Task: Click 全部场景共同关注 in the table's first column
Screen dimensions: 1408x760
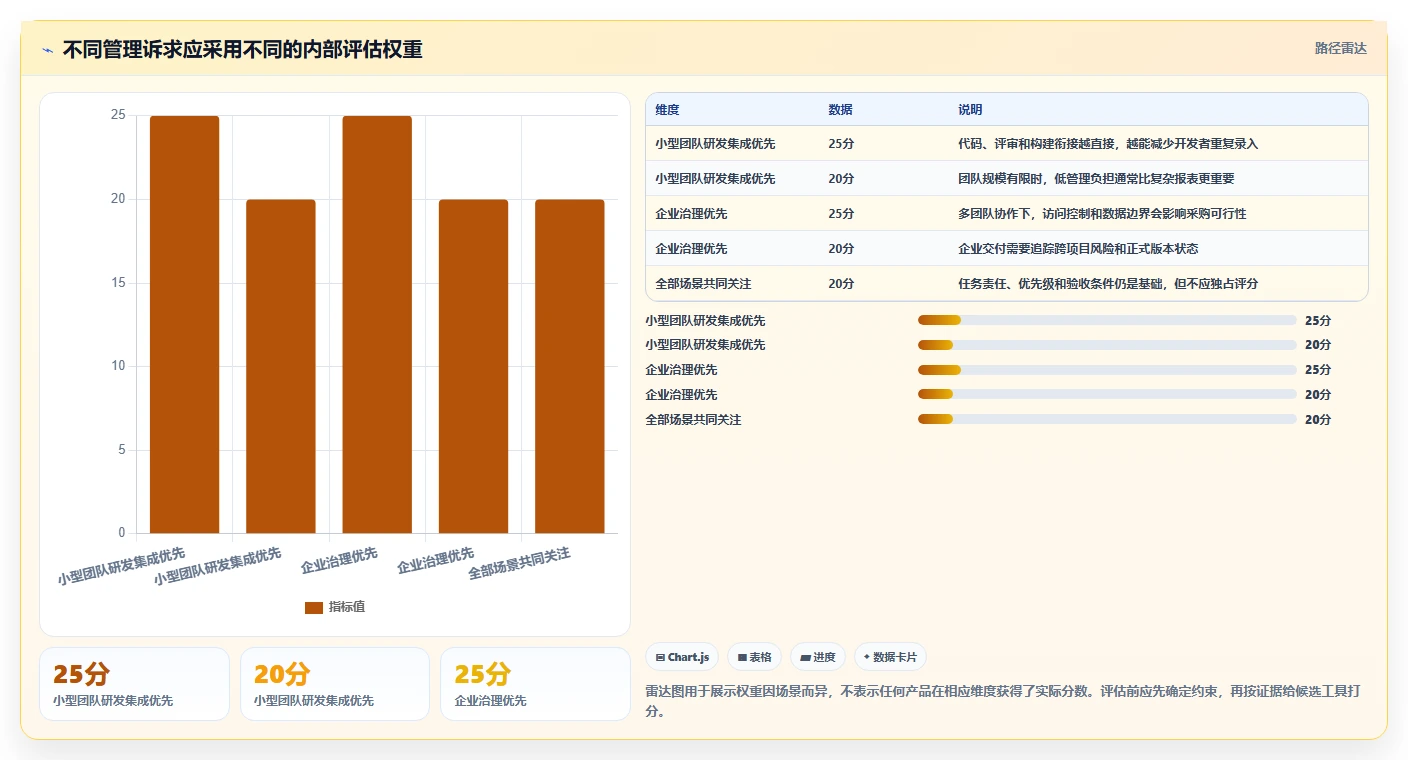Action: click(x=703, y=284)
